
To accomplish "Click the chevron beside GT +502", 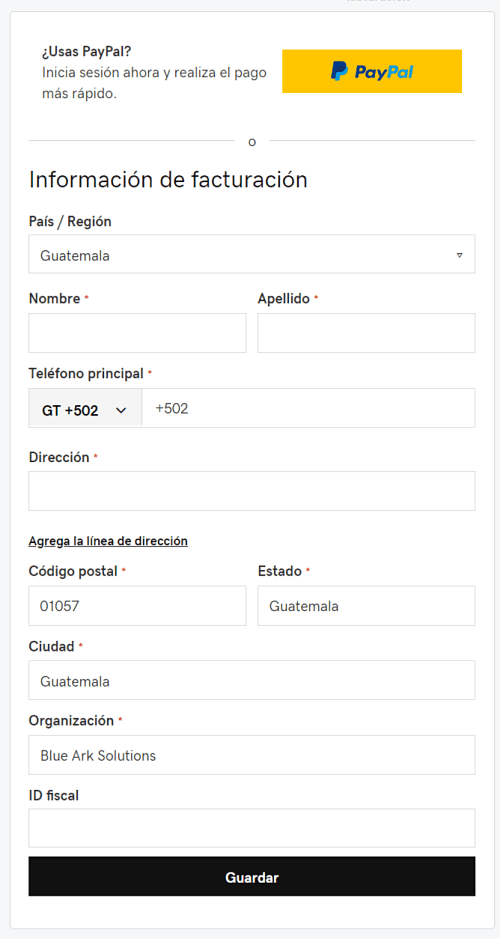I will pyautogui.click(x=121, y=410).
